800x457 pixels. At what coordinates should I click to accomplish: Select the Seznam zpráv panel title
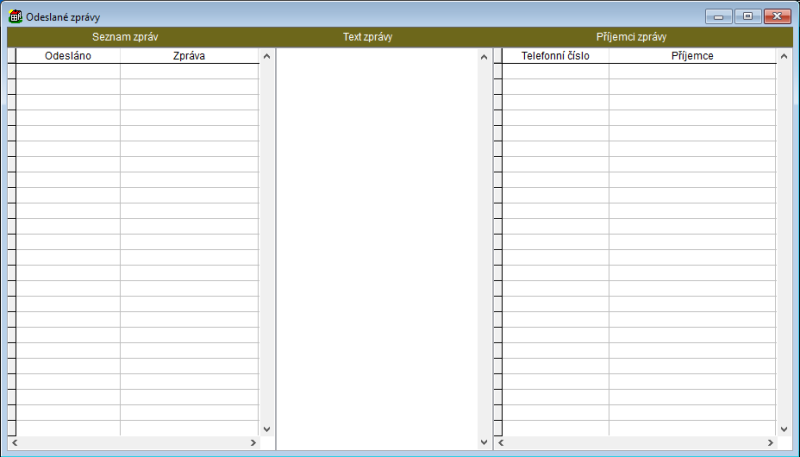pyautogui.click(x=125, y=37)
